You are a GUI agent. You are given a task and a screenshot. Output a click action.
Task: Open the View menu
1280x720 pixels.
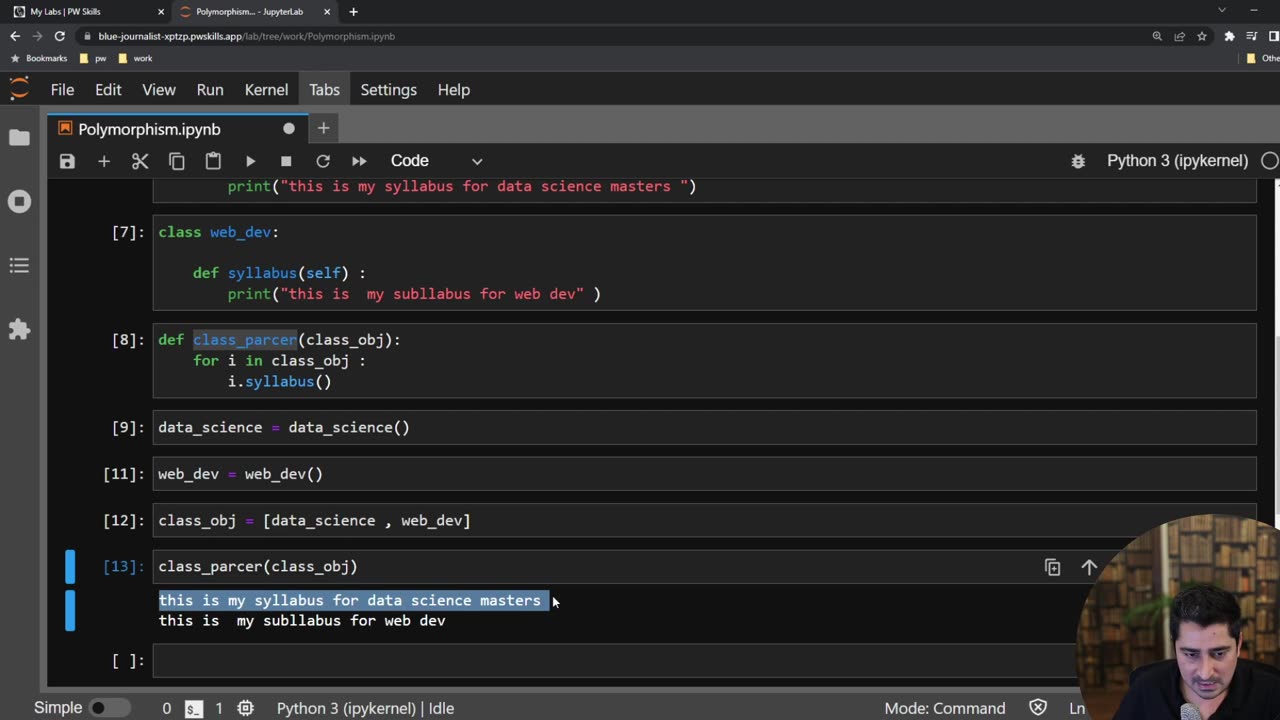pyautogui.click(x=159, y=90)
